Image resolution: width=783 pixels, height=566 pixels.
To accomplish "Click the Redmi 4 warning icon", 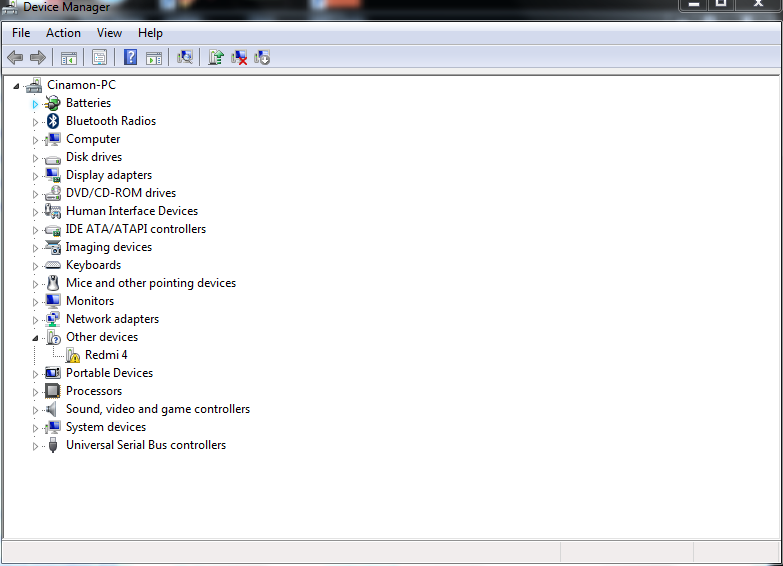I will [x=73, y=355].
